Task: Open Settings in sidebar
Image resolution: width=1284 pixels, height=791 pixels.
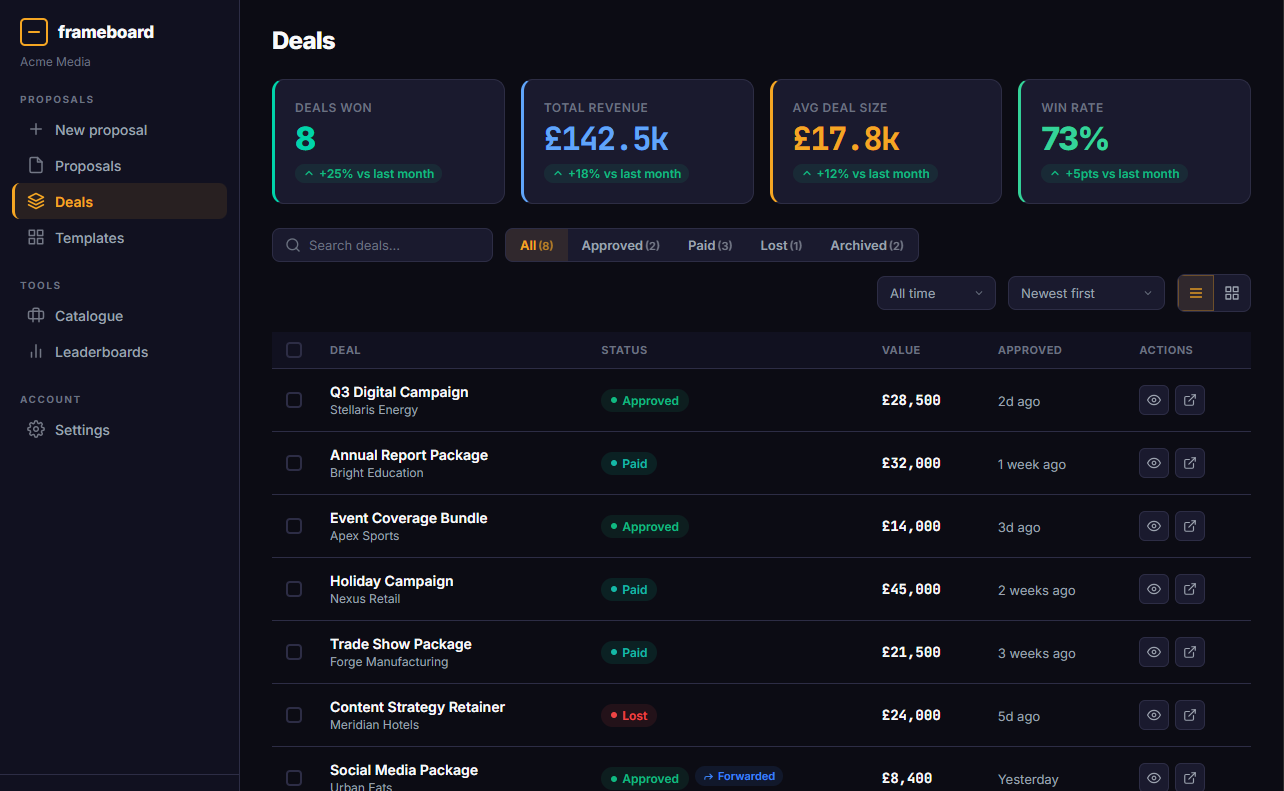Action: (x=119, y=430)
